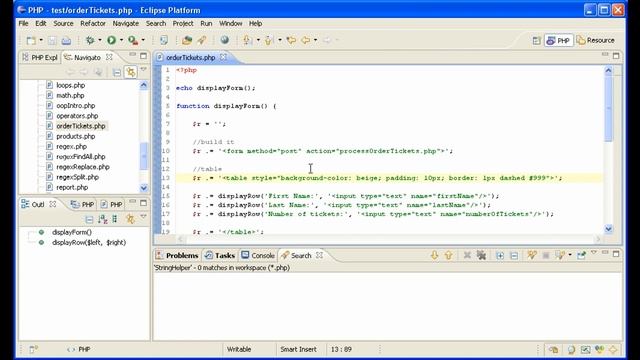Toggle the hide fields filter in Outline
The width and height of the screenshot is (640, 360).
click(x=115, y=219)
